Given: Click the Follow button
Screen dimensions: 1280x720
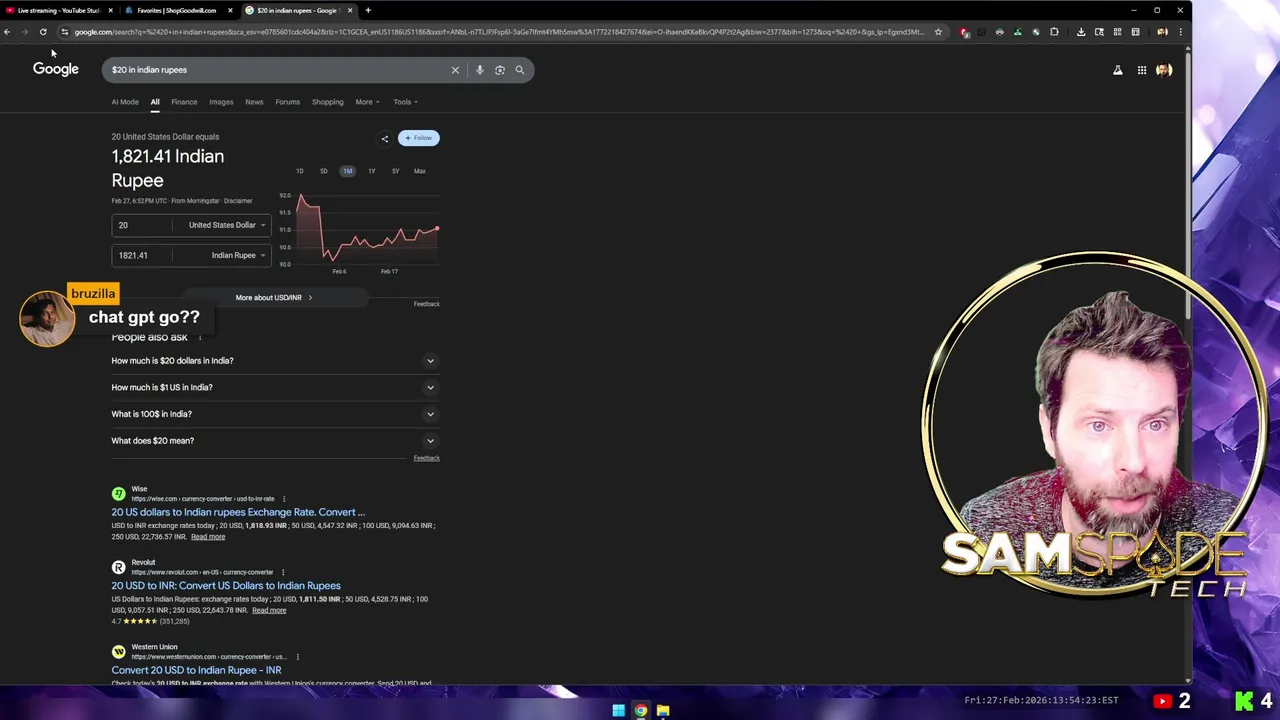Looking at the screenshot, I should 419,138.
